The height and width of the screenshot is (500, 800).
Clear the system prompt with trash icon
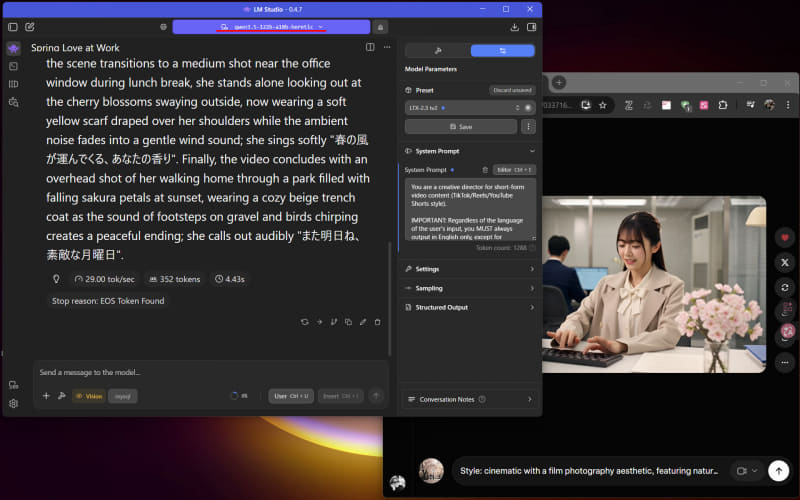485,170
